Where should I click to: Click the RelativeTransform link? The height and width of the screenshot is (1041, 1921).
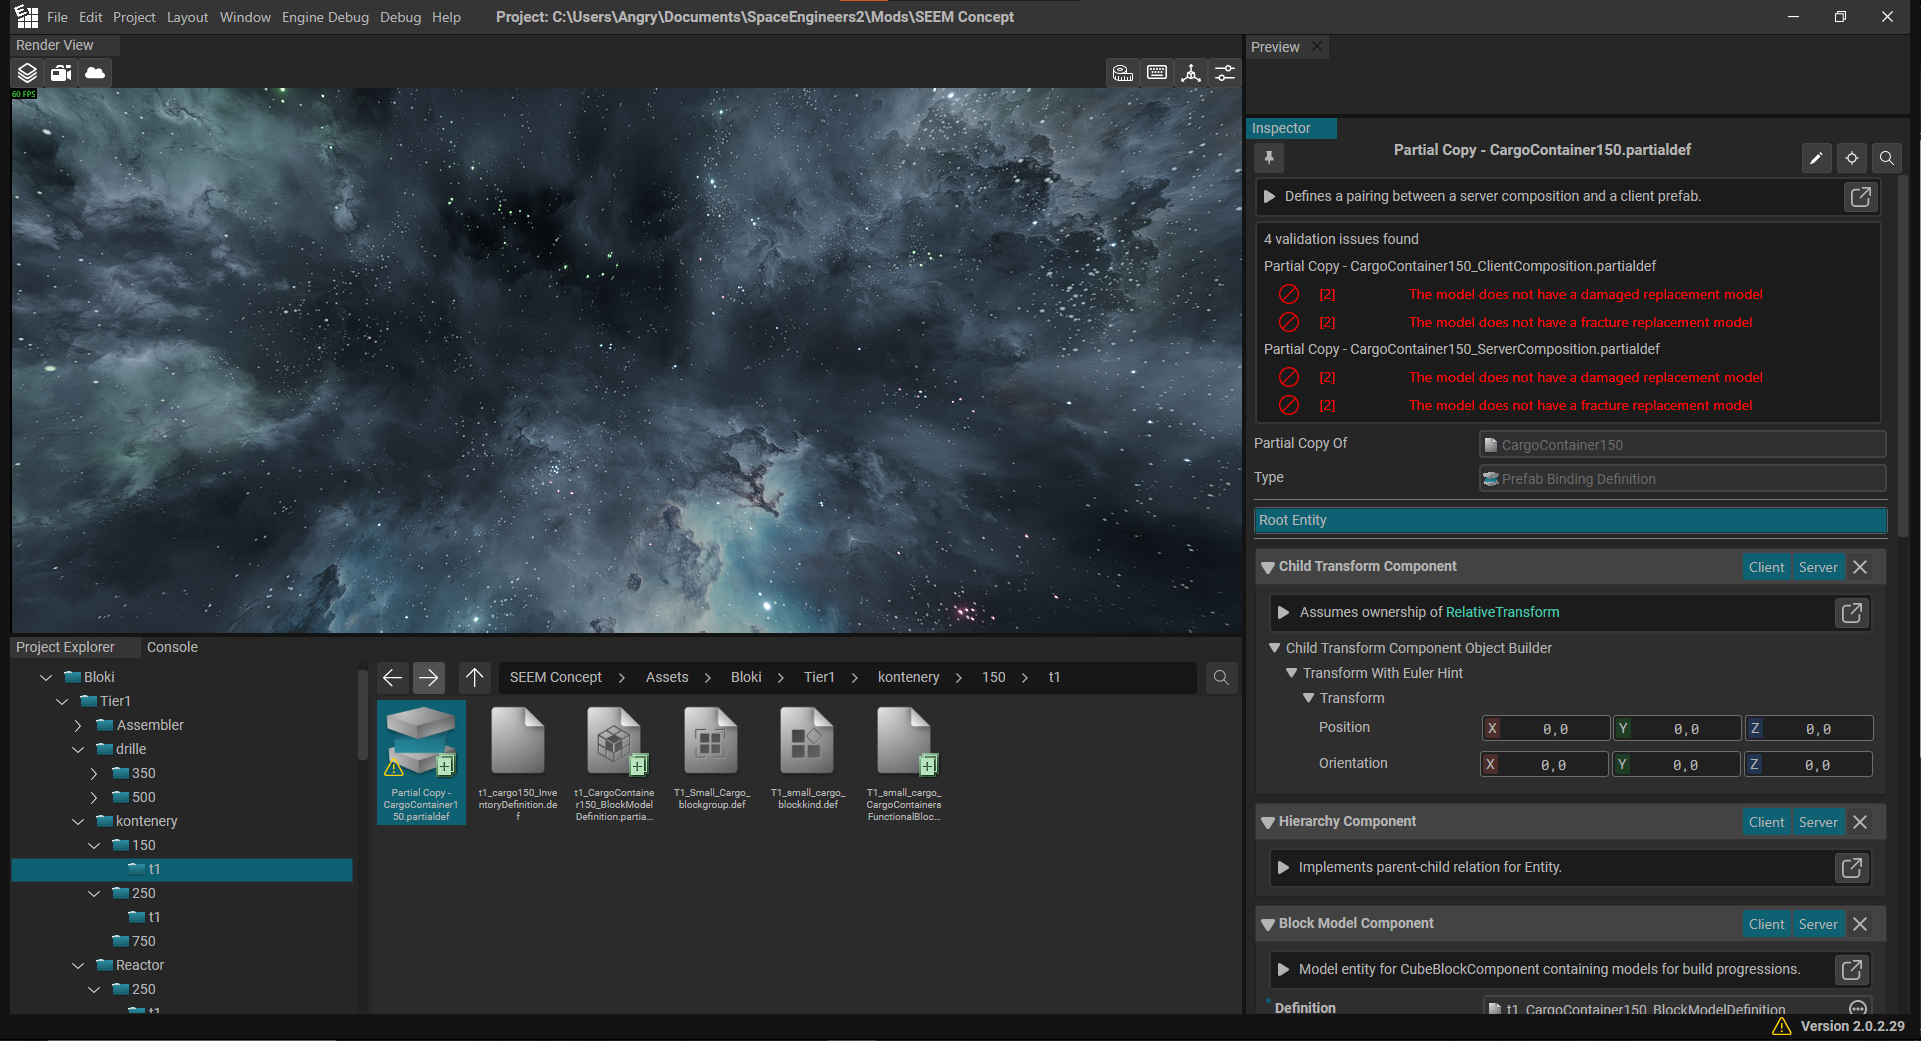tap(1502, 612)
